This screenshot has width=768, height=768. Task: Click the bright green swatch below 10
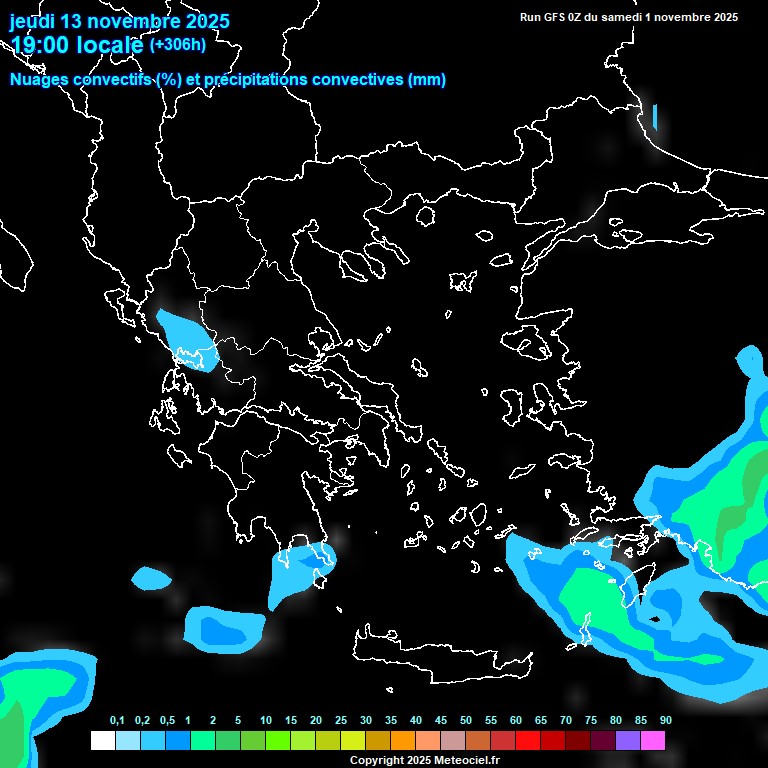pyautogui.click(x=277, y=740)
